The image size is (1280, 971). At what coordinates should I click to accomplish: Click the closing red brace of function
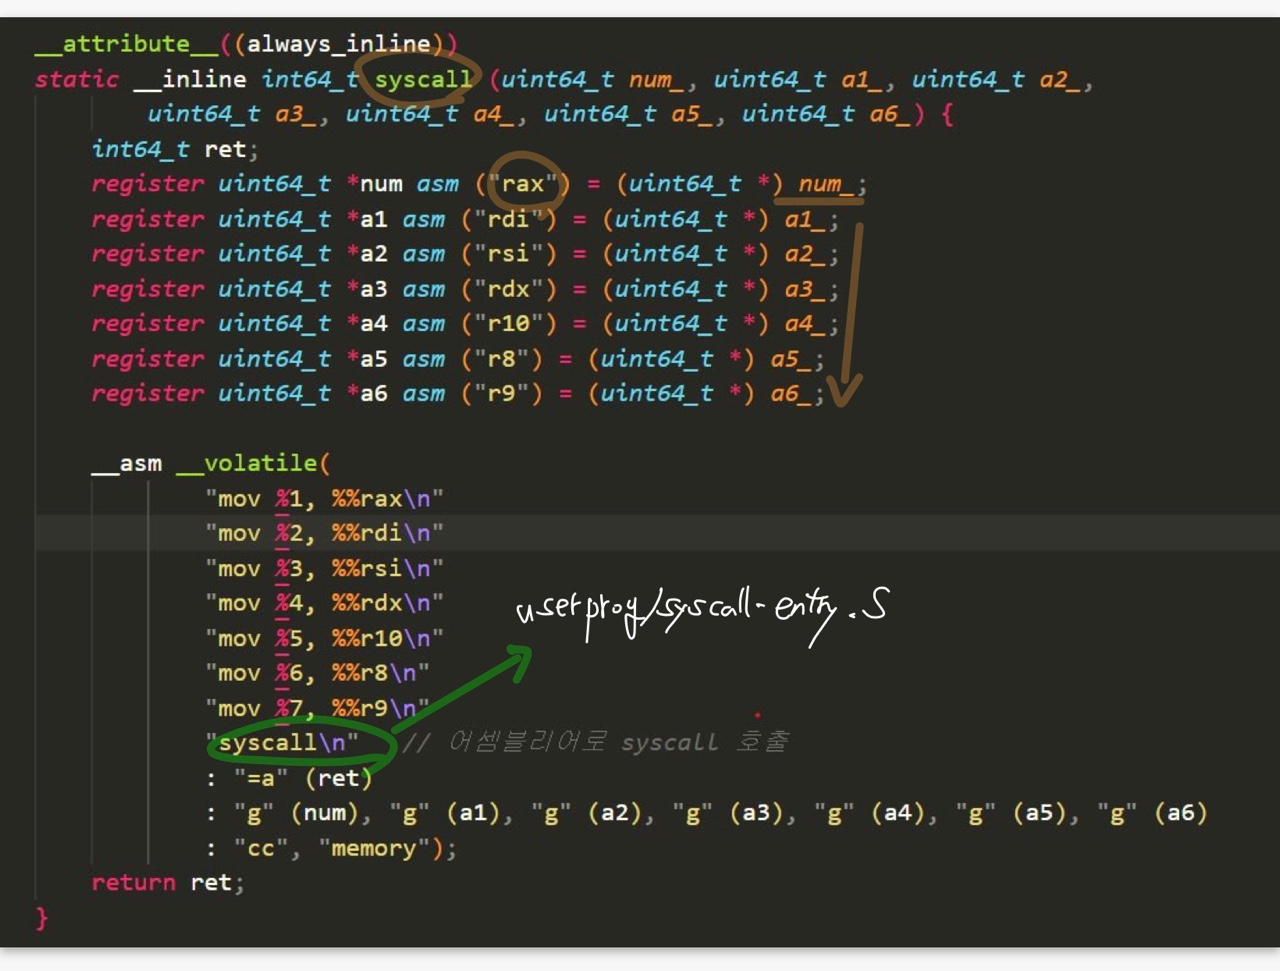pos(41,917)
